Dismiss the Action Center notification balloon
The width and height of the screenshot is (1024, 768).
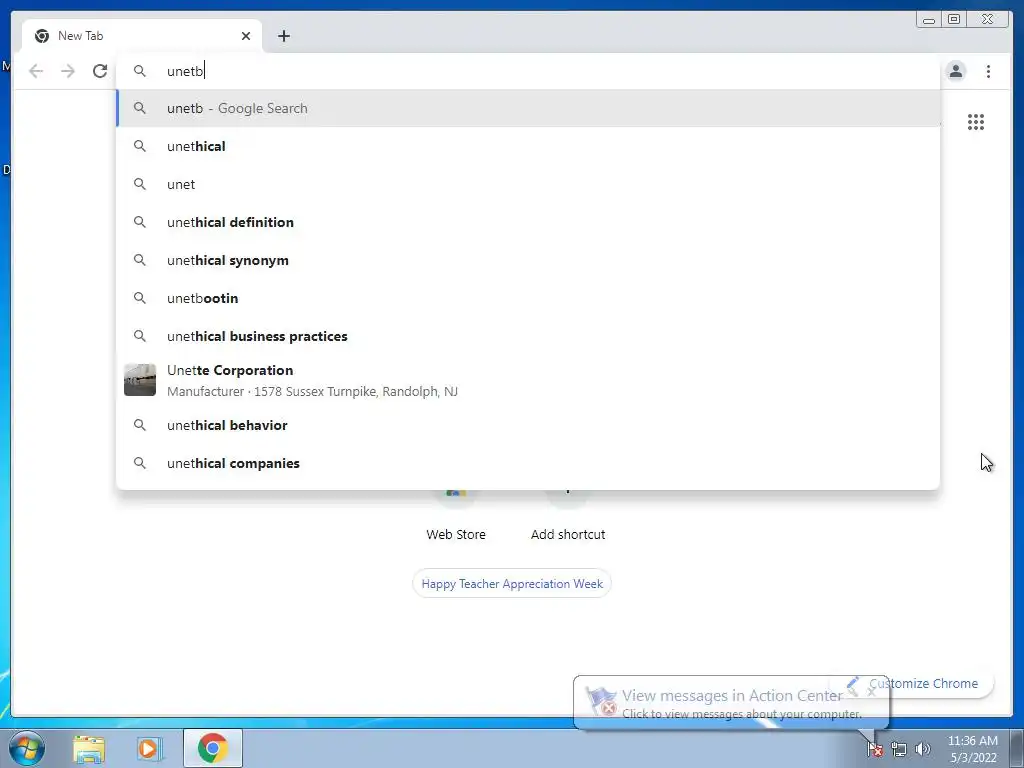coord(871,691)
